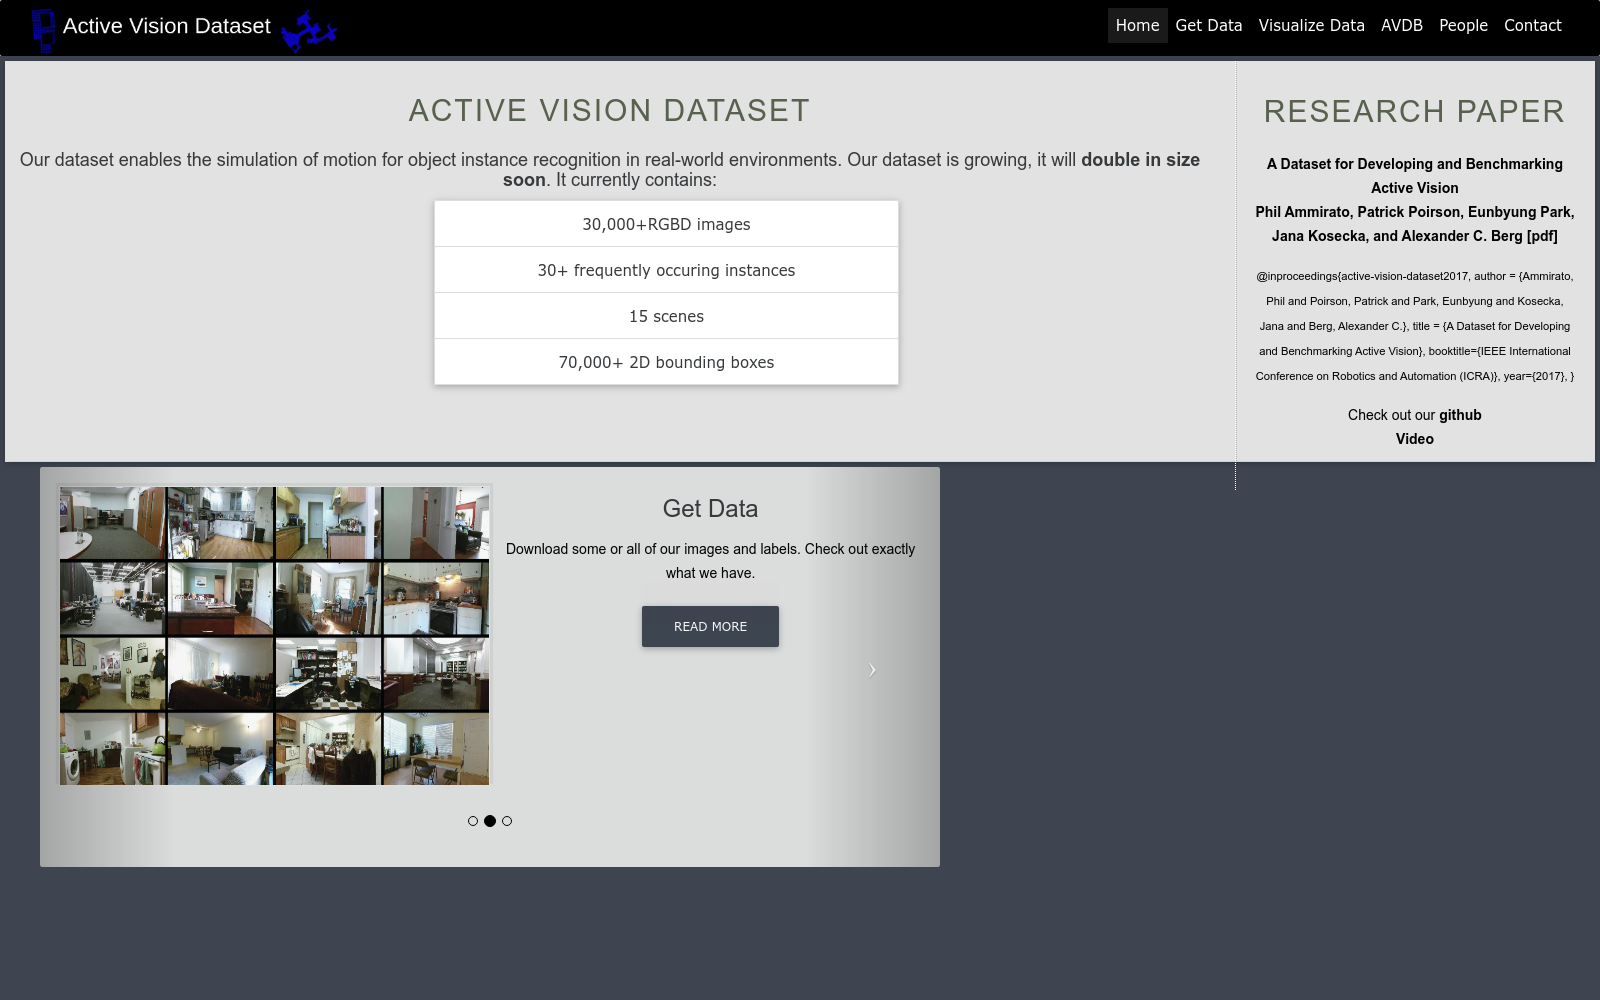
Task: Select the first carousel indicator dot
Action: 473,821
